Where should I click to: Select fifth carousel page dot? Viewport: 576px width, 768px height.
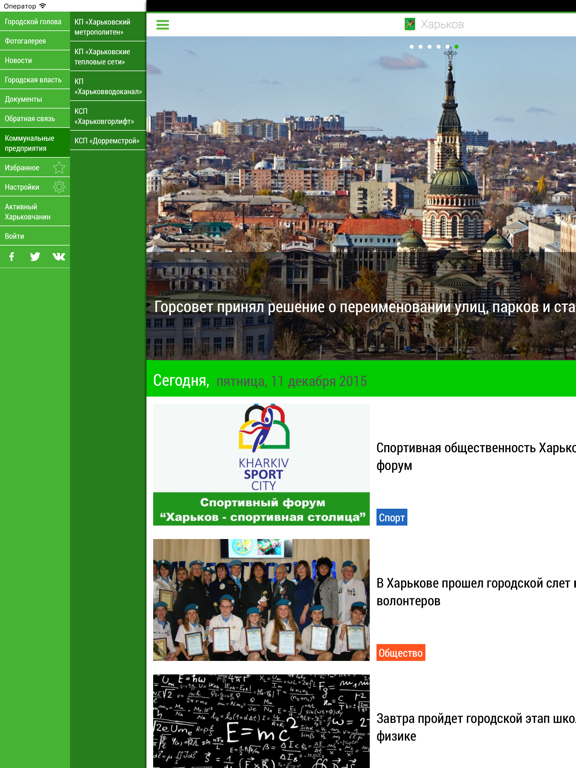[x=447, y=47]
